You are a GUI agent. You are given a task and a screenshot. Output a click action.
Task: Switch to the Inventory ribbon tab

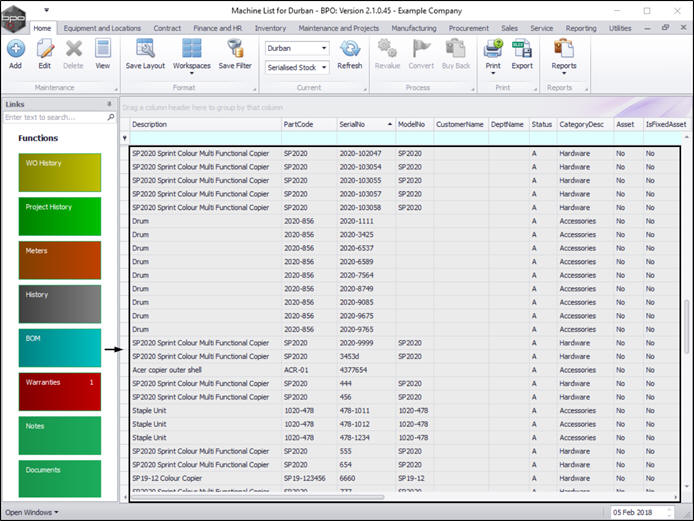click(x=270, y=29)
